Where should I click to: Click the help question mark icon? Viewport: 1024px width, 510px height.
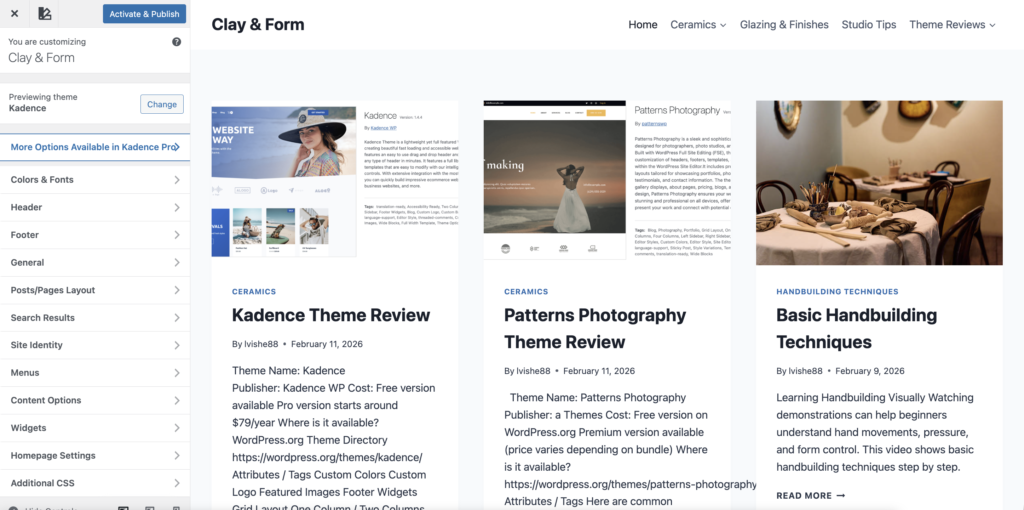[x=177, y=42]
